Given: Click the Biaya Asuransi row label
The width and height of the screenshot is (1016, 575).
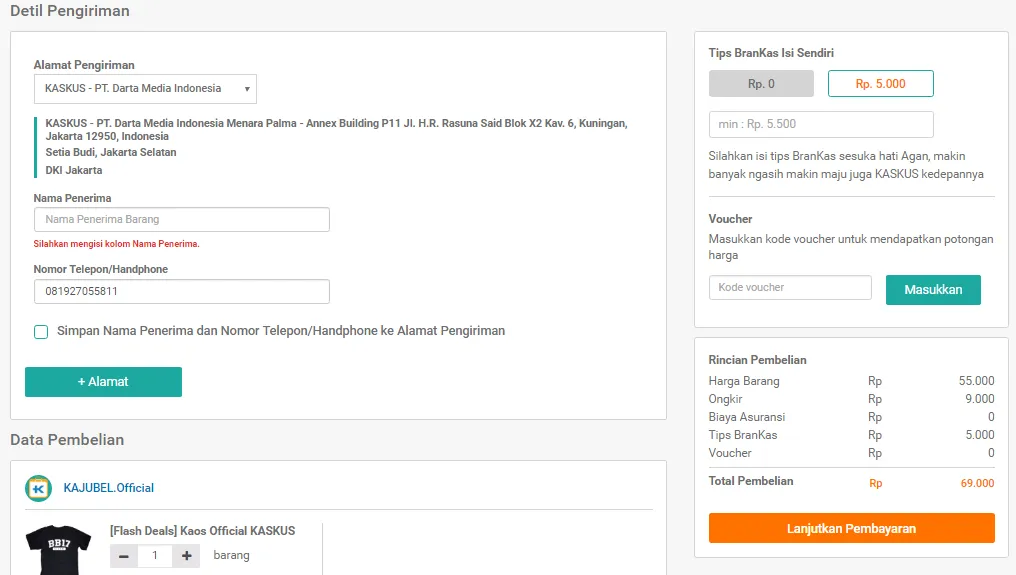Looking at the screenshot, I should [746, 417].
